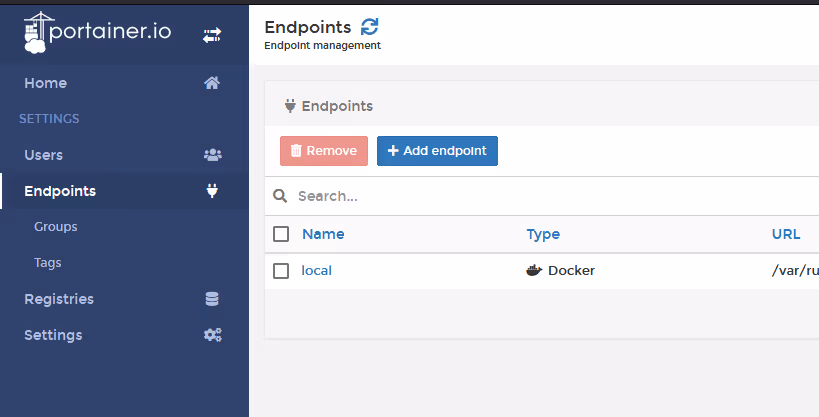The height and width of the screenshot is (417, 819).
Task: Click the Registries database icon
Action: point(212,299)
